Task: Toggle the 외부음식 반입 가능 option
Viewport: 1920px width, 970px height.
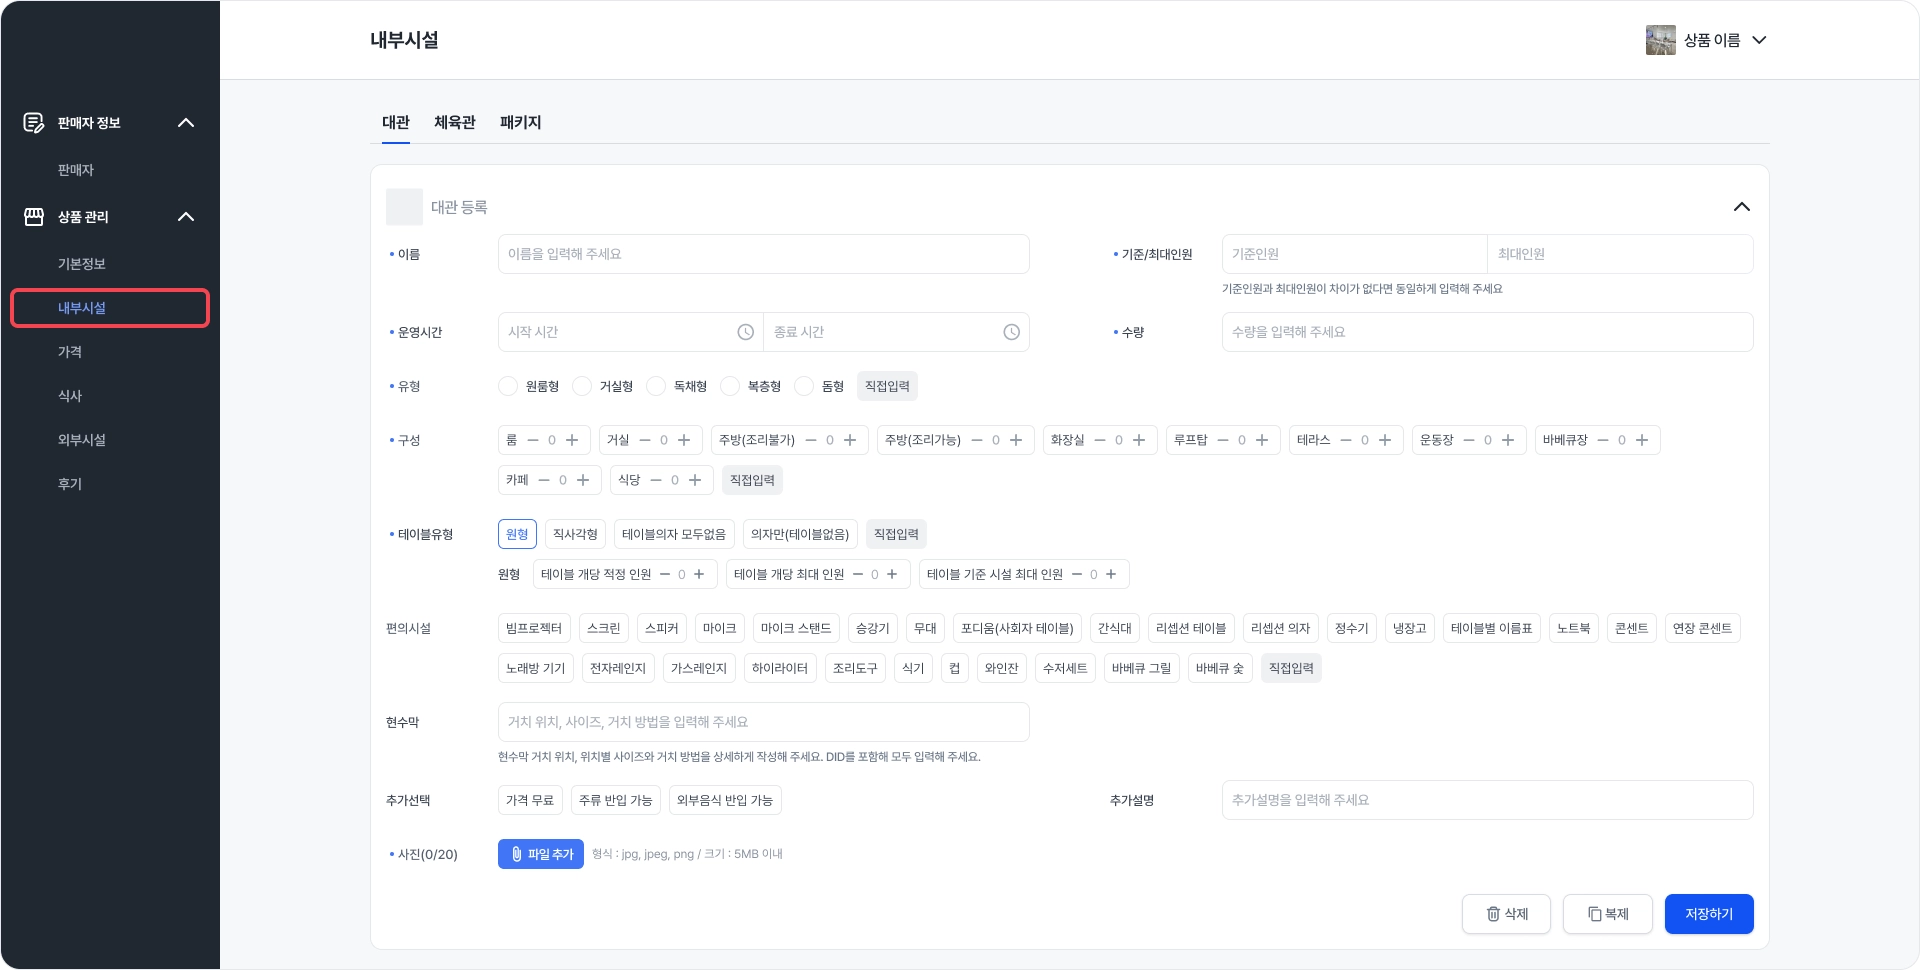Action: (x=725, y=800)
